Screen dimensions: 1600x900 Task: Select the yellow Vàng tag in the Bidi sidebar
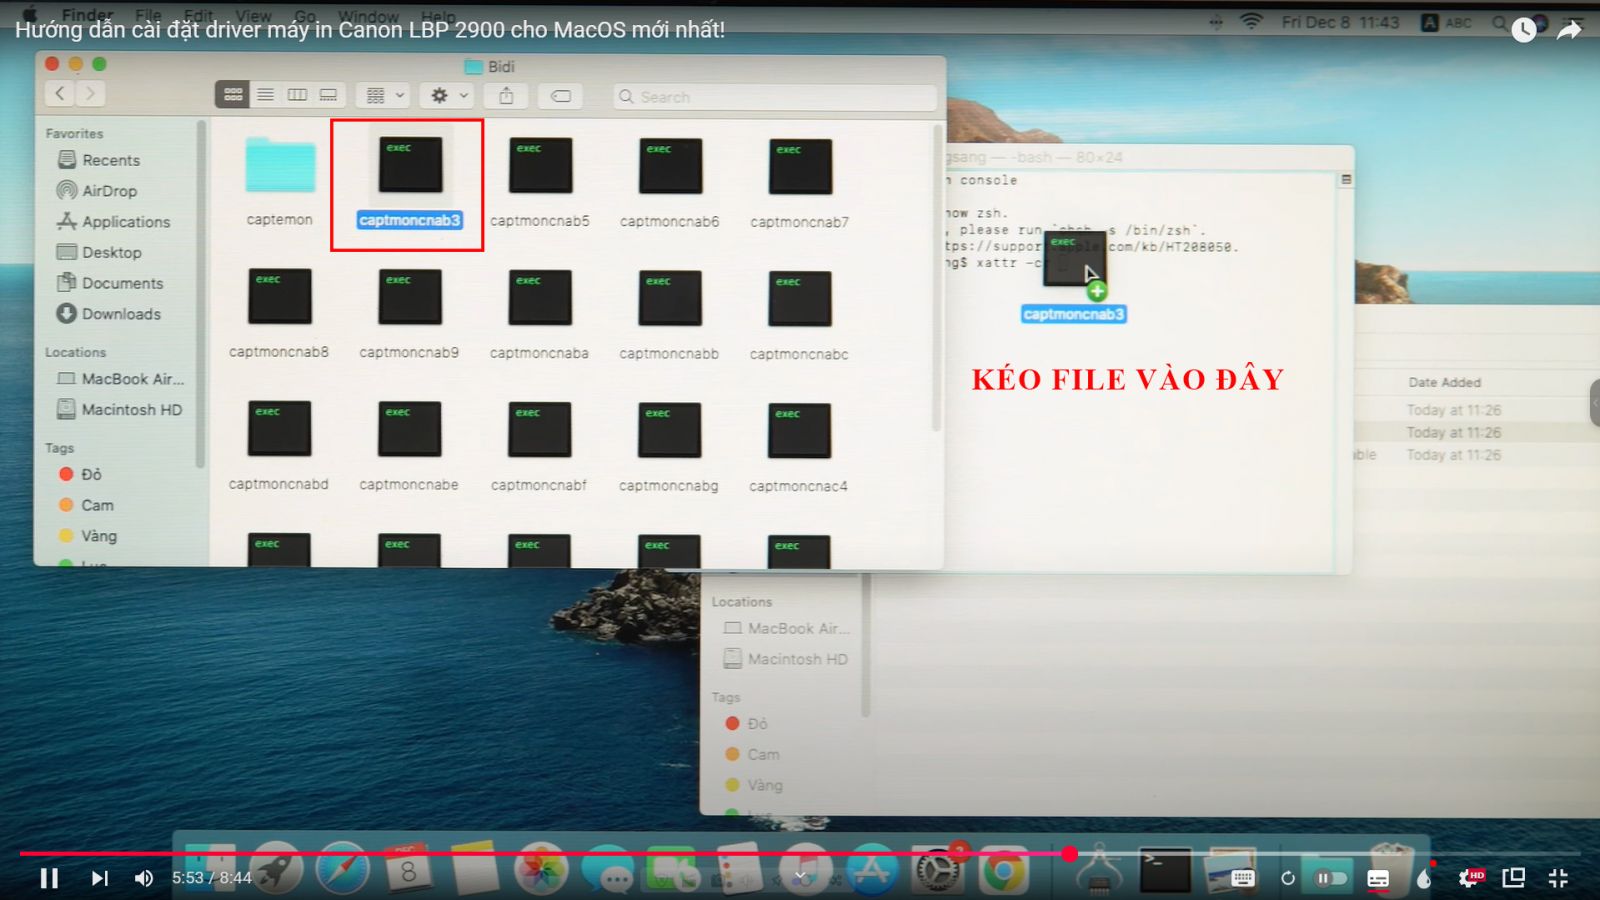coord(88,536)
